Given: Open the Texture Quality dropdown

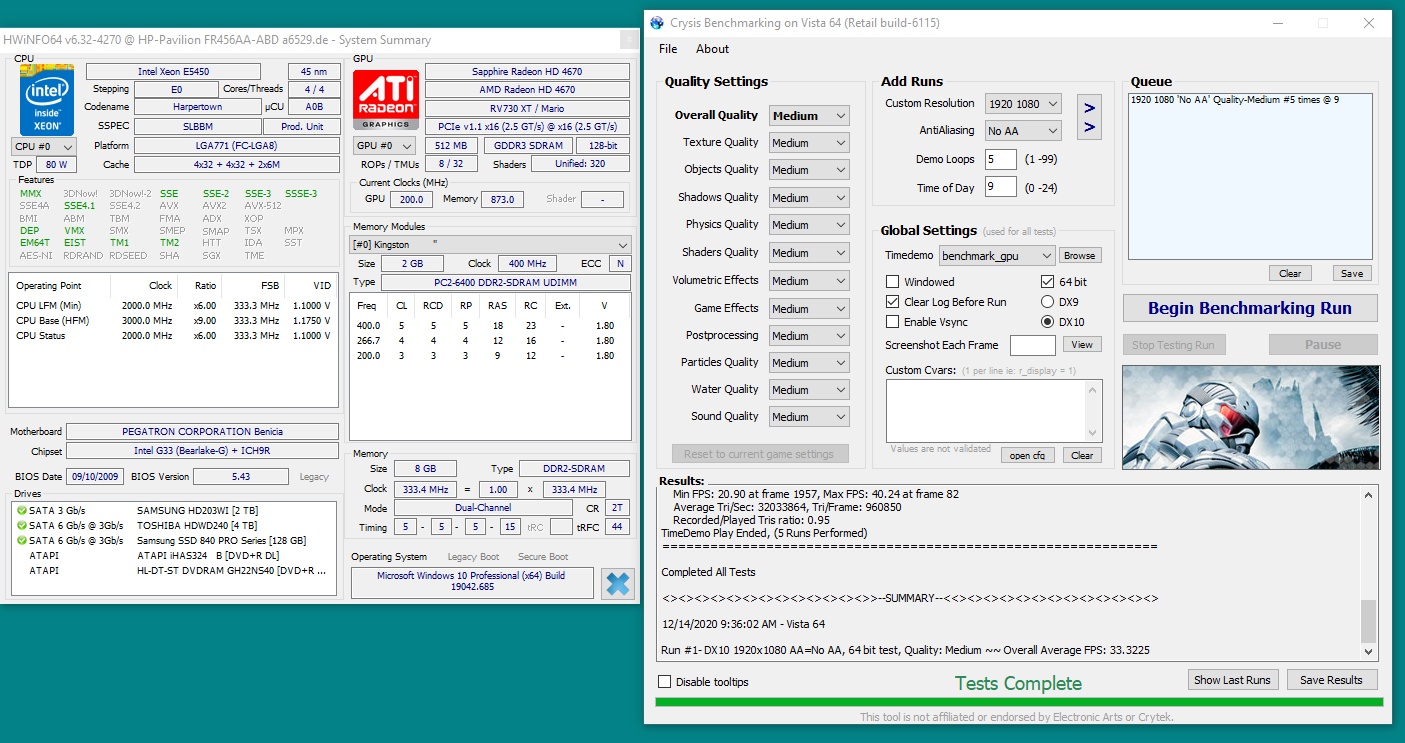Looking at the screenshot, I should [x=809, y=143].
